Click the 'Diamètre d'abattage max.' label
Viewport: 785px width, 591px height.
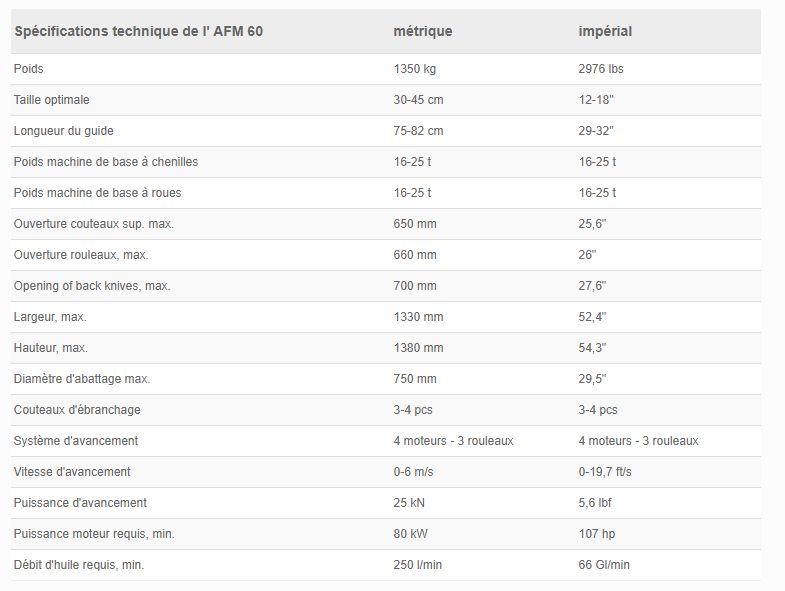(81, 379)
